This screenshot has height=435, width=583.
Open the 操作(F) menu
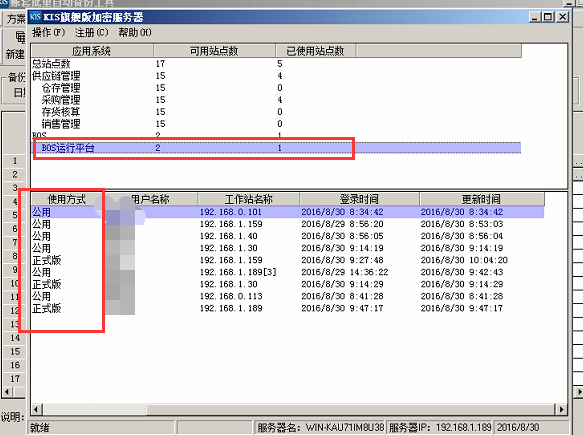[48, 33]
